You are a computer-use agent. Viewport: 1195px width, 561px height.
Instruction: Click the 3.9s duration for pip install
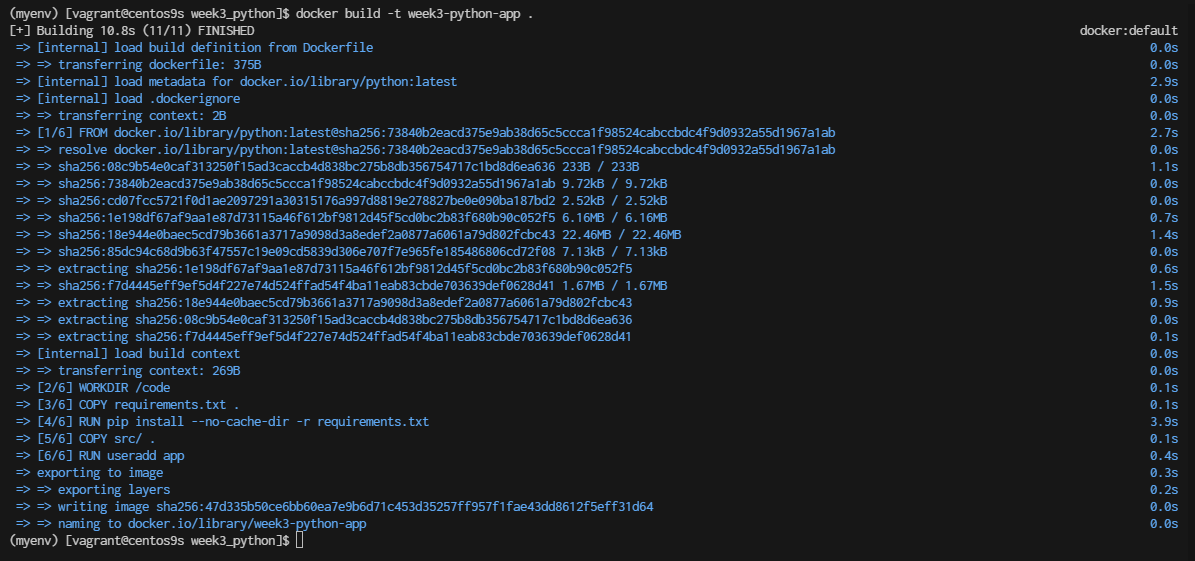coord(1164,422)
